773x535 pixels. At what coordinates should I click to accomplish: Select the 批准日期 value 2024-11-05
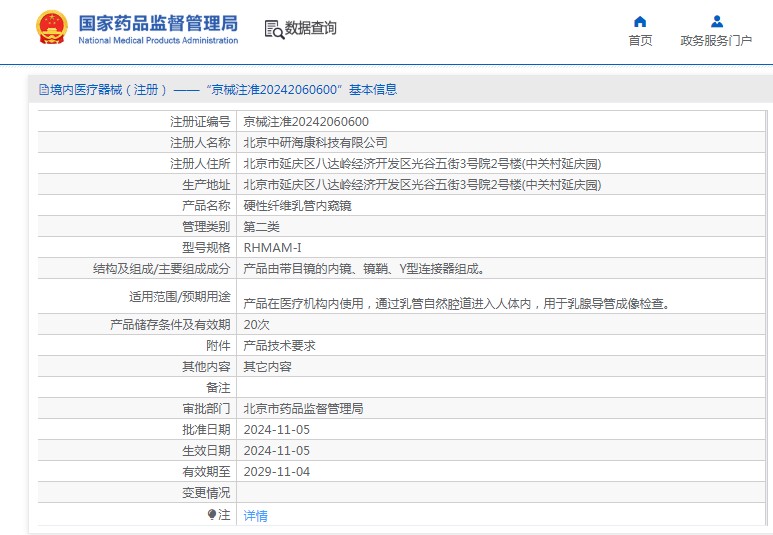click(x=277, y=430)
